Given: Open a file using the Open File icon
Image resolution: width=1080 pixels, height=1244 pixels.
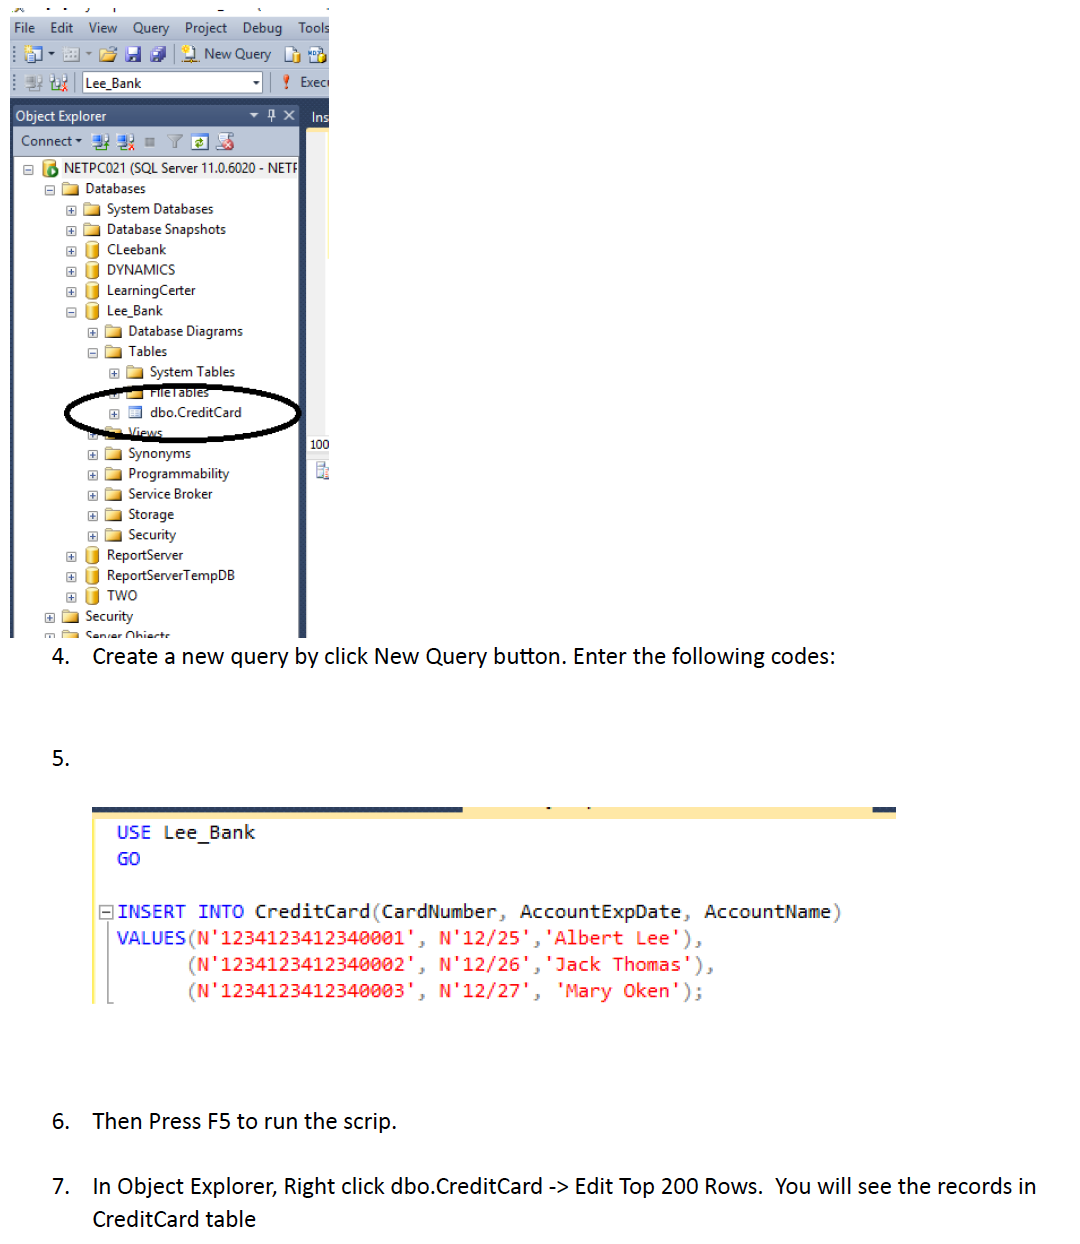Looking at the screenshot, I should point(106,54).
